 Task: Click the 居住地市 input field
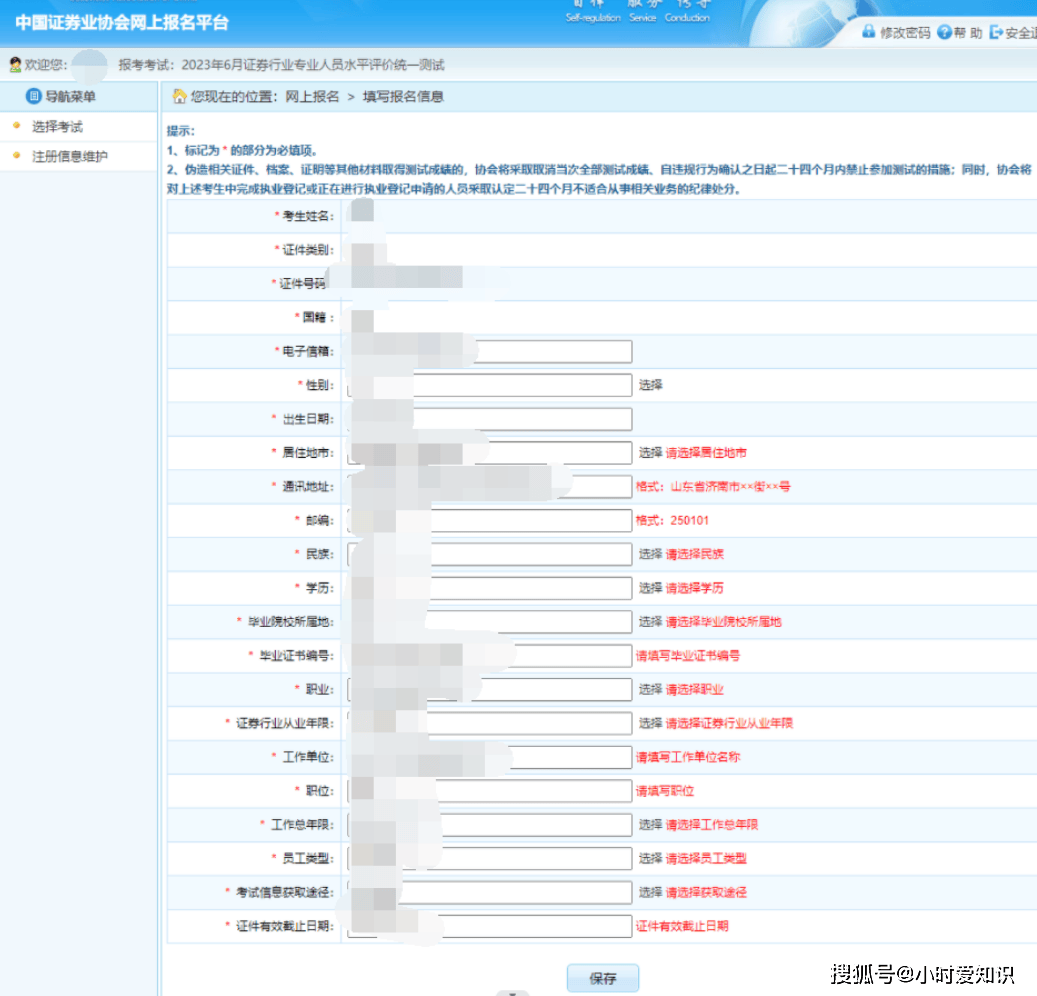point(489,452)
